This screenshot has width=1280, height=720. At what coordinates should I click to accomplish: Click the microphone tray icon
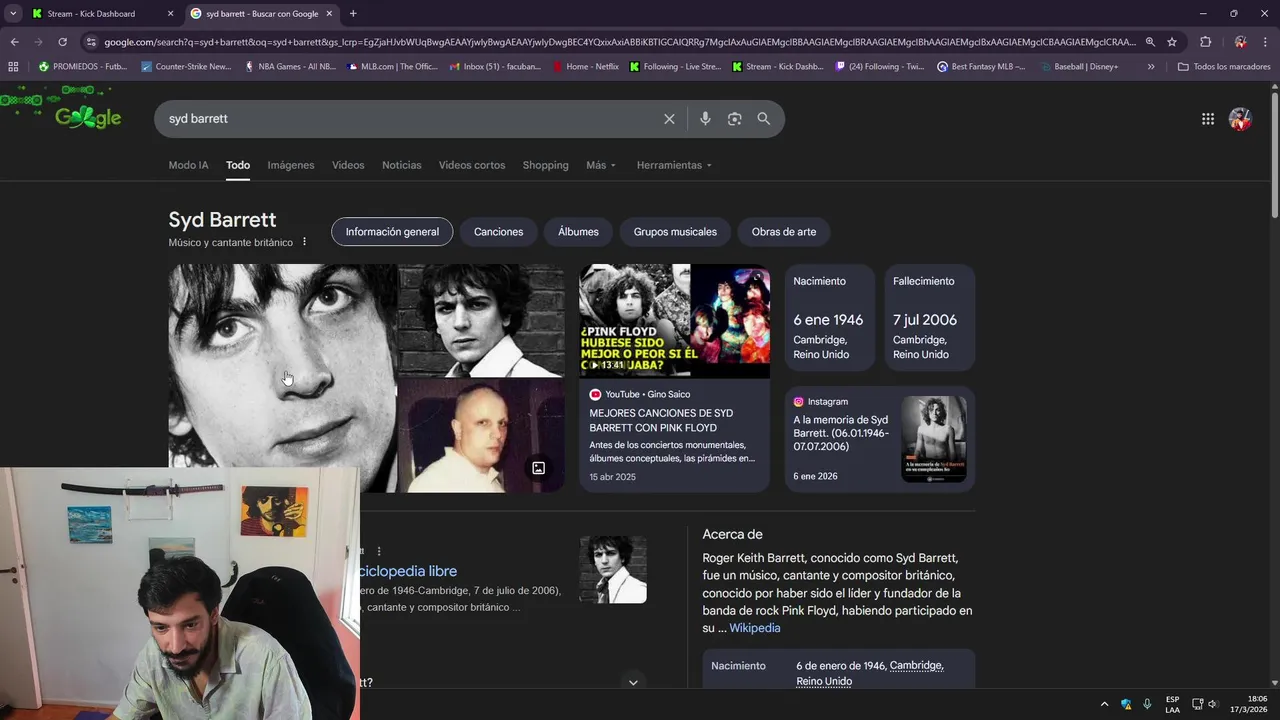(x=1147, y=704)
